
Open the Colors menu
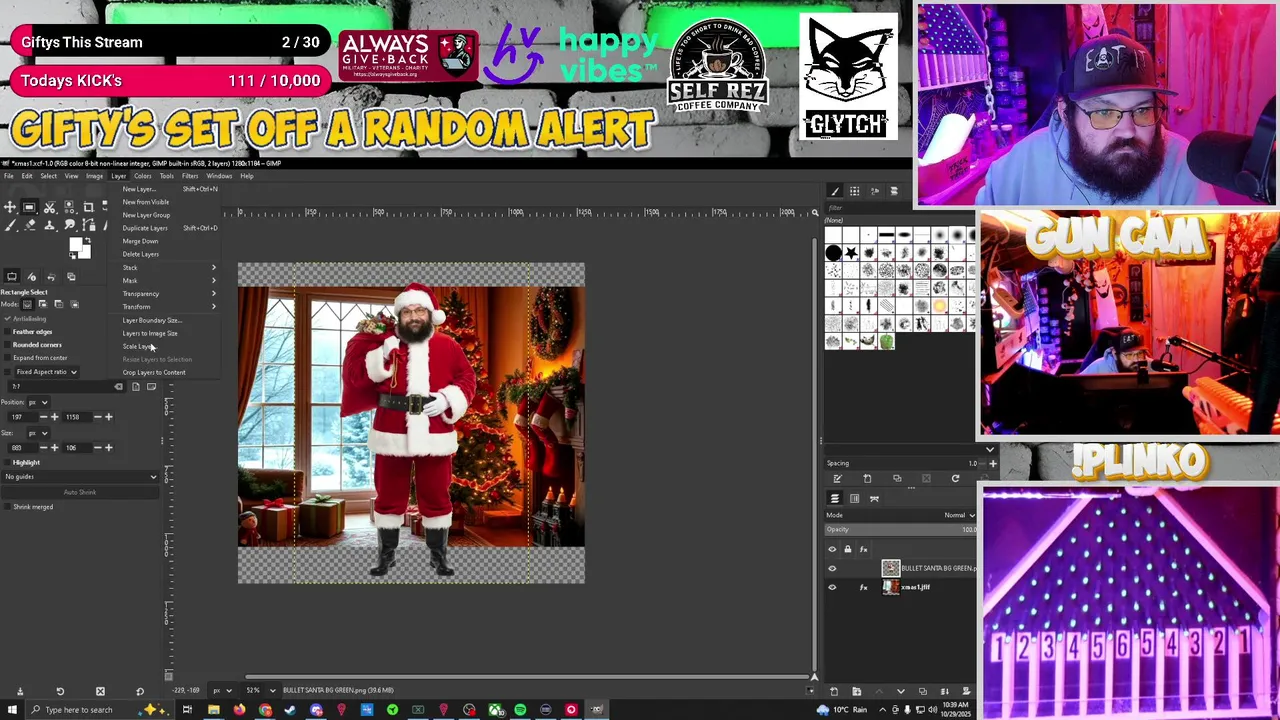click(x=143, y=176)
